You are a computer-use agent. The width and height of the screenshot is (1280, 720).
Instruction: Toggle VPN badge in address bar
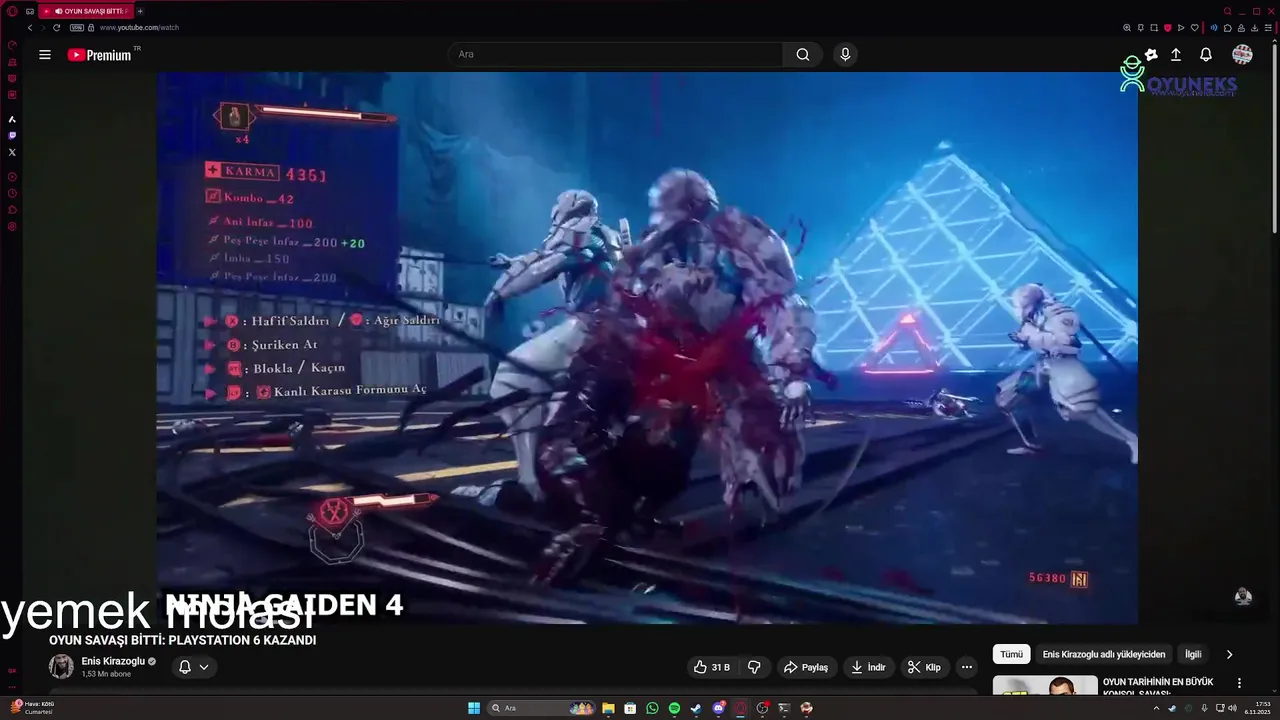(x=76, y=28)
